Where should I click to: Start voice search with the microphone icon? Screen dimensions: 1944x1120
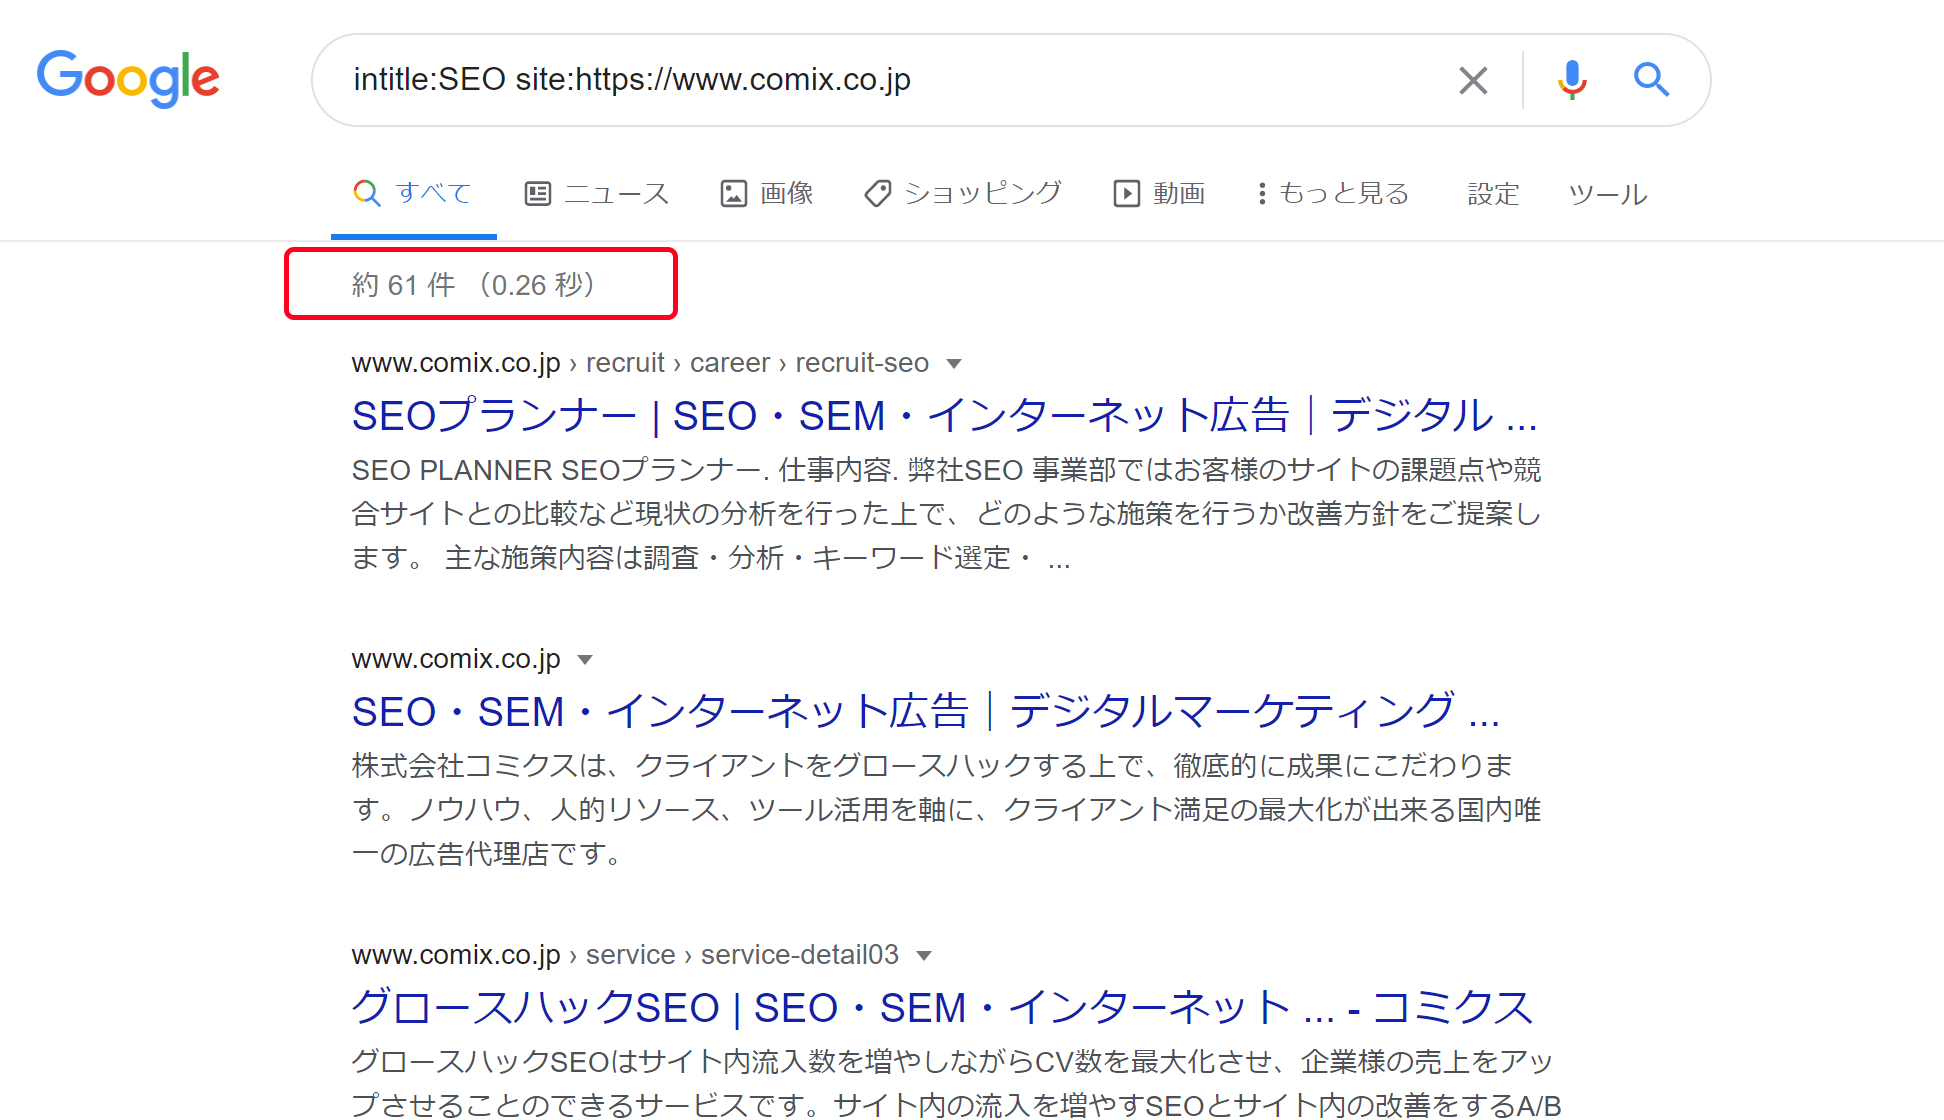click(x=1572, y=79)
